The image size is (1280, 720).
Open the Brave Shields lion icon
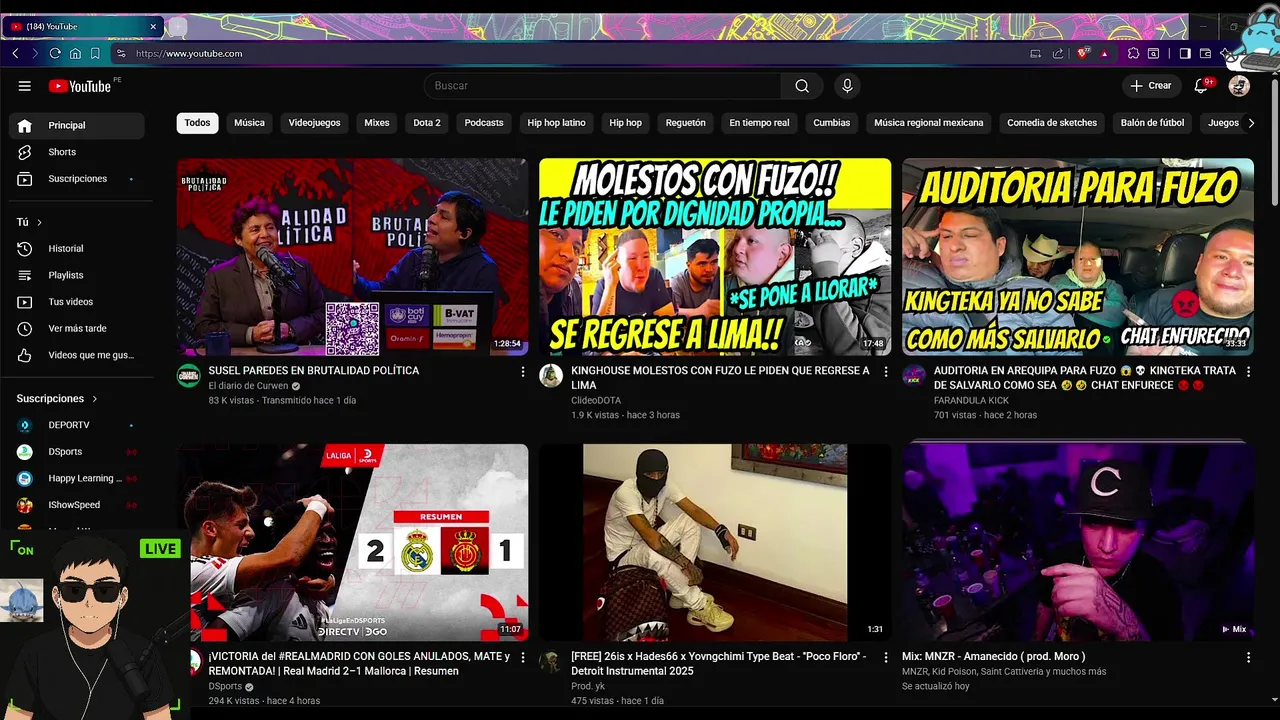tap(1083, 53)
